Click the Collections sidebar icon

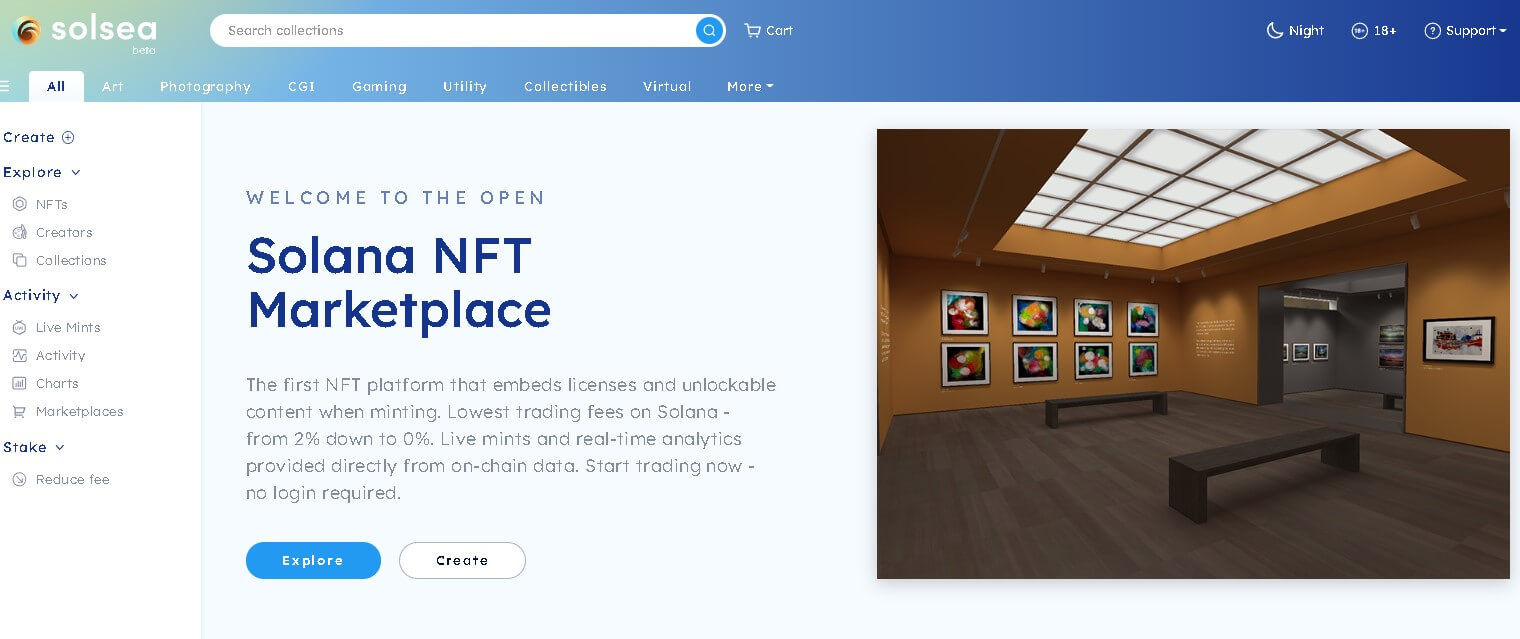click(x=19, y=260)
